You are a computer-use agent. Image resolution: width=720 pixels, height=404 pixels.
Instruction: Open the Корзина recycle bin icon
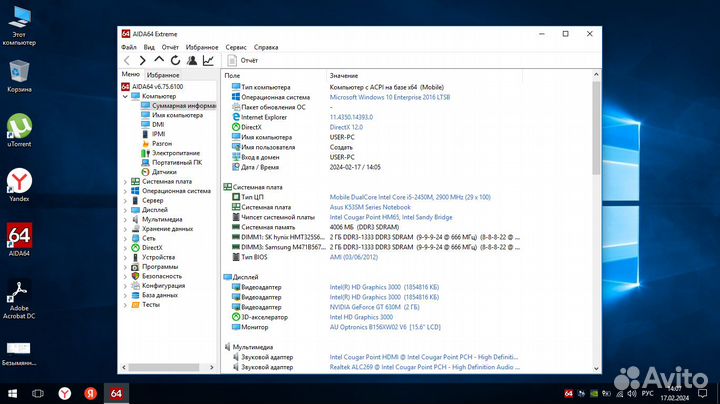click(x=19, y=76)
